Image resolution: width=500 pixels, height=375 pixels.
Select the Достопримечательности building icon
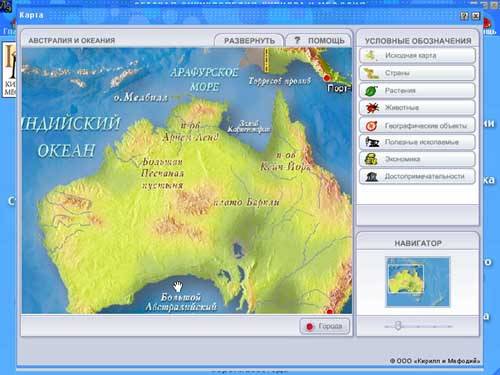(x=371, y=177)
